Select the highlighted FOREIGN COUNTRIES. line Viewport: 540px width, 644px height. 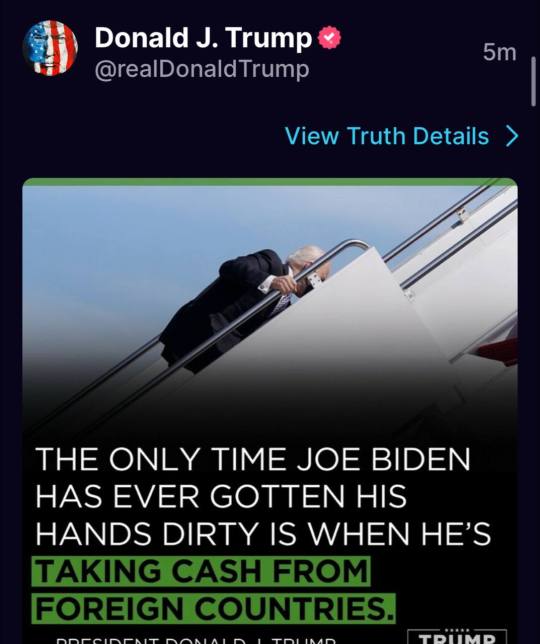214,608
